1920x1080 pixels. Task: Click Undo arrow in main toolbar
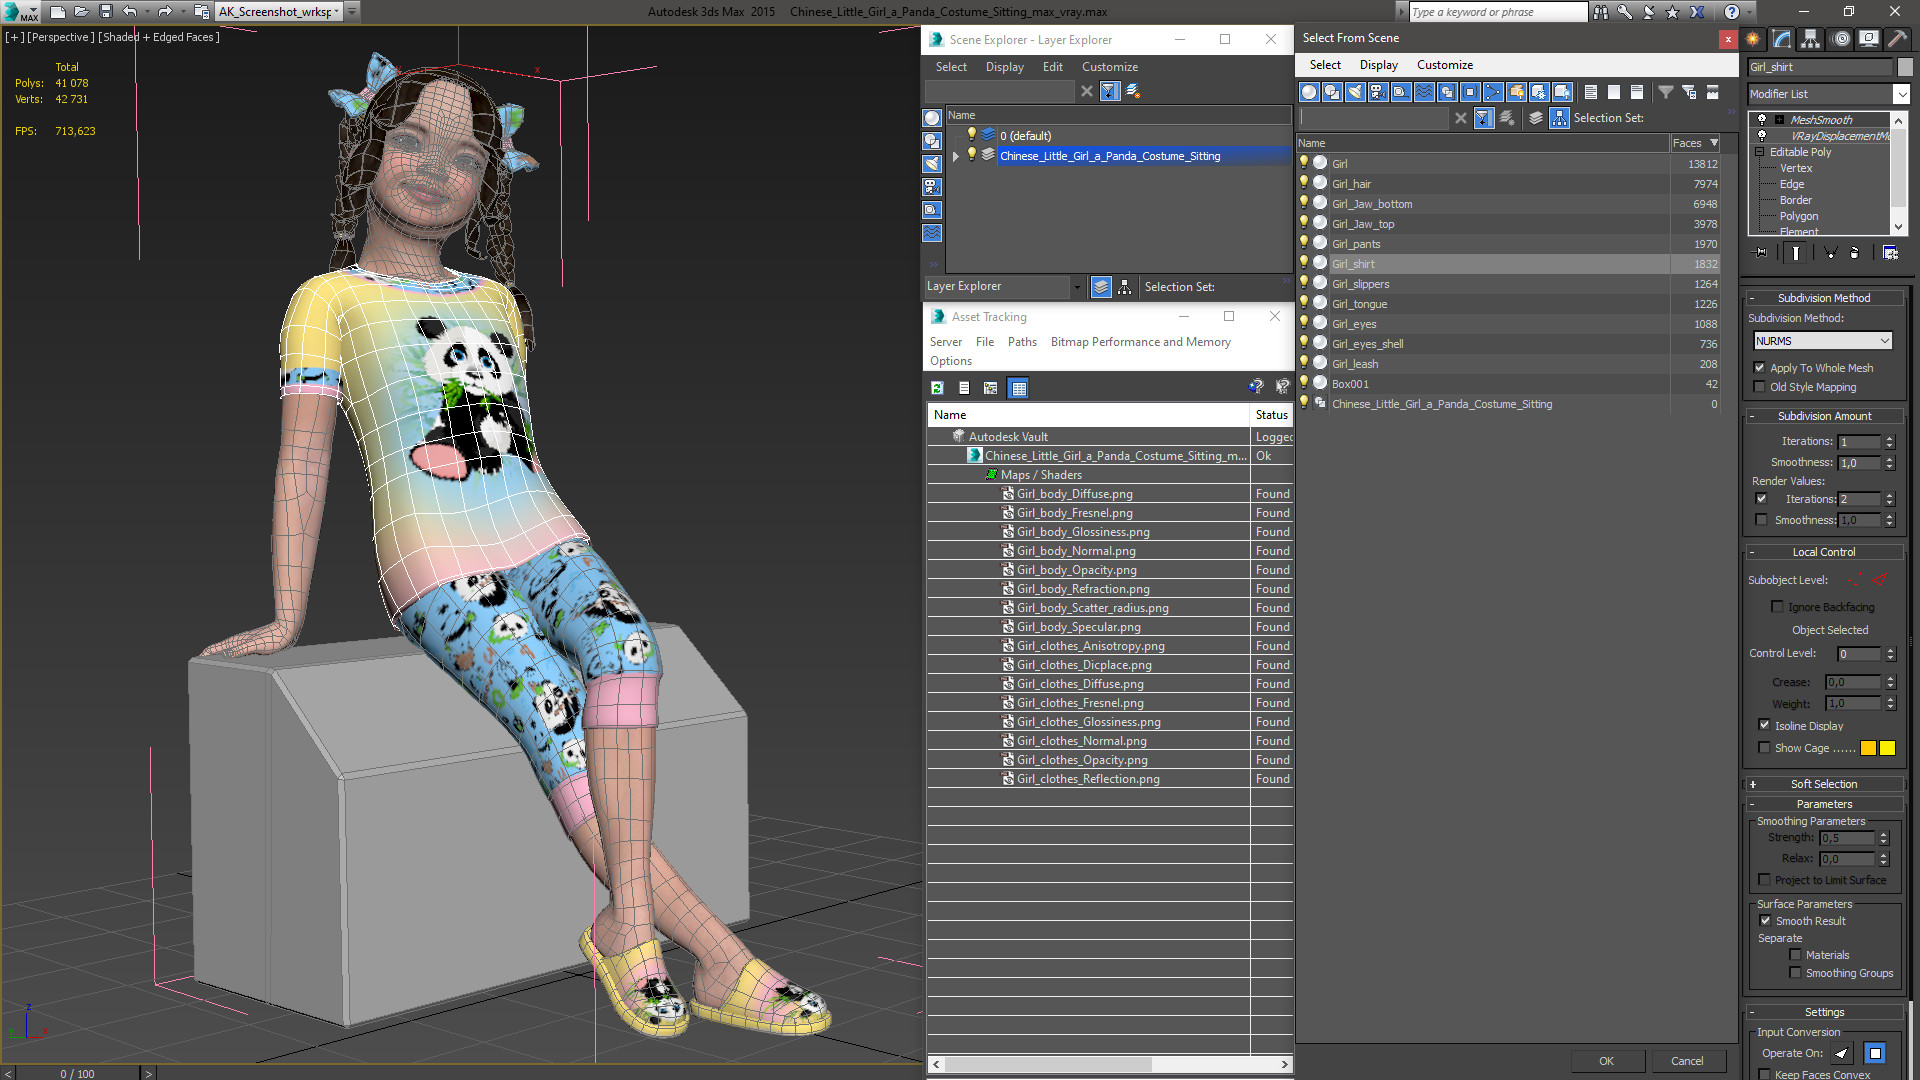(x=130, y=12)
